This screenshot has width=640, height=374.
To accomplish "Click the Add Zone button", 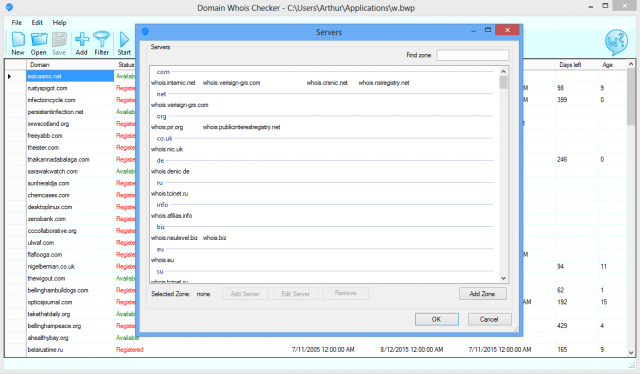I will 482,294.
